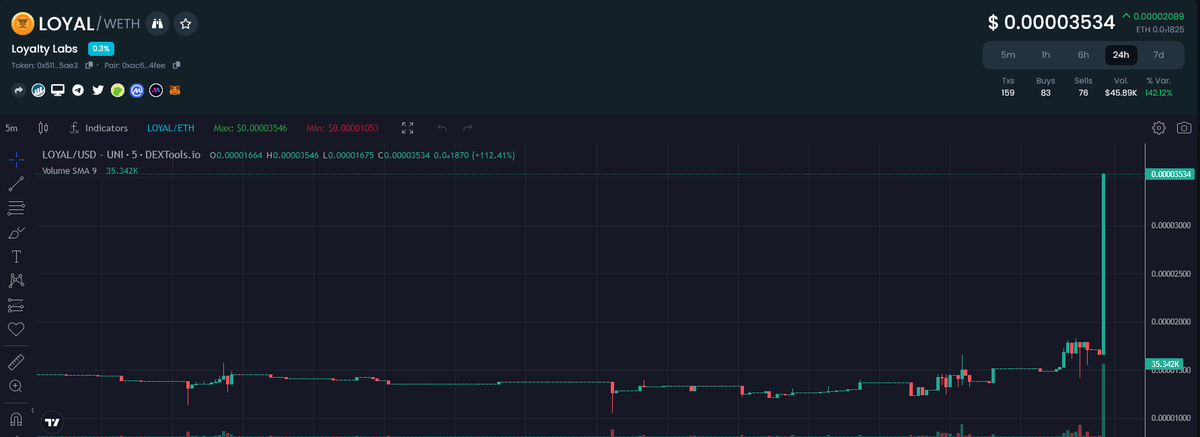Take chart snapshot with camera icon
The width and height of the screenshot is (1200, 437).
1184,128
